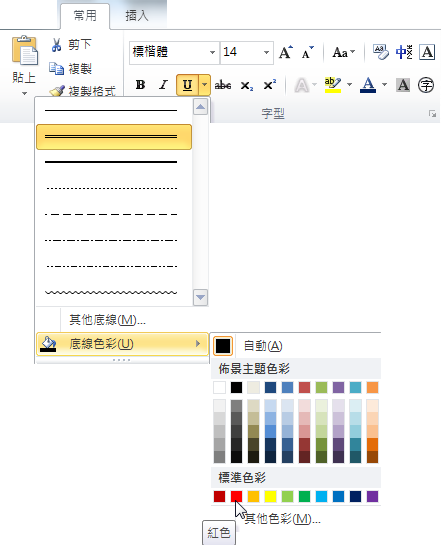Choose the single thin underline style
The image size is (441, 545).
tap(114, 111)
